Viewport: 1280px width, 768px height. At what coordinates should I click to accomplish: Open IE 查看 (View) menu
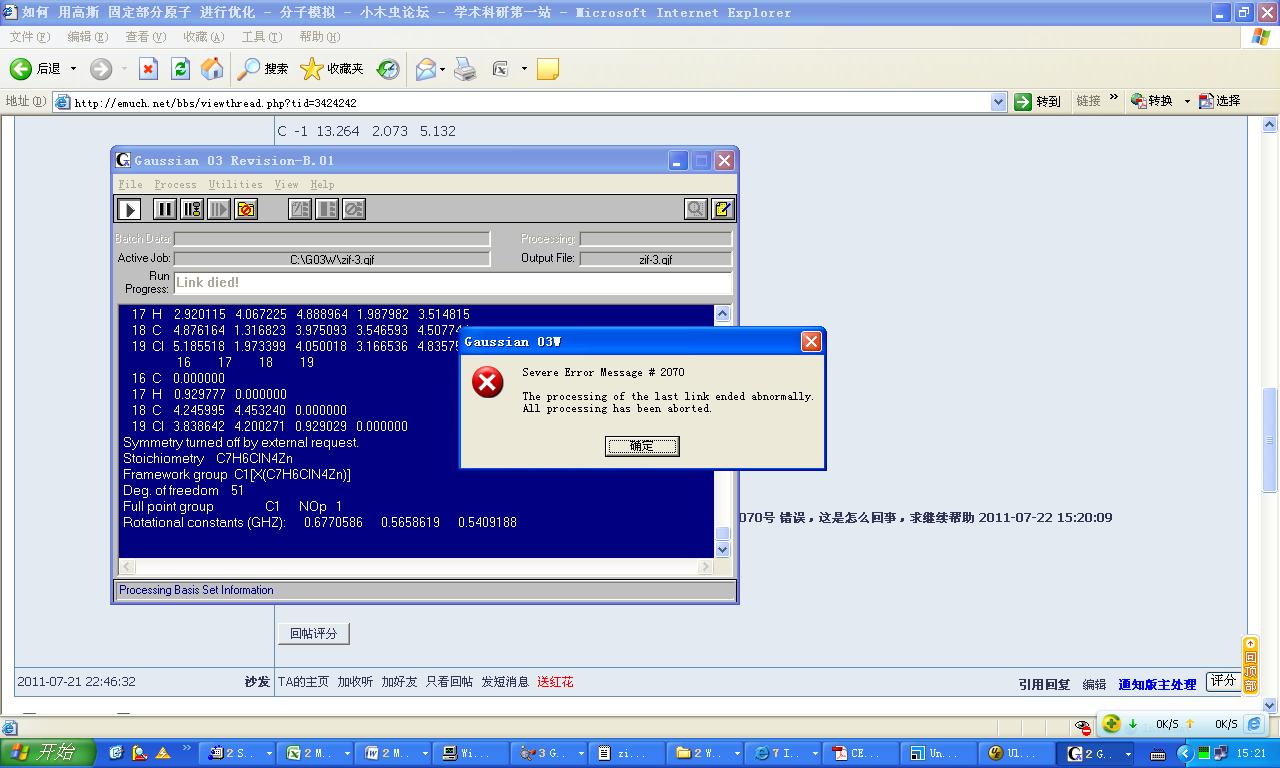[x=145, y=37]
